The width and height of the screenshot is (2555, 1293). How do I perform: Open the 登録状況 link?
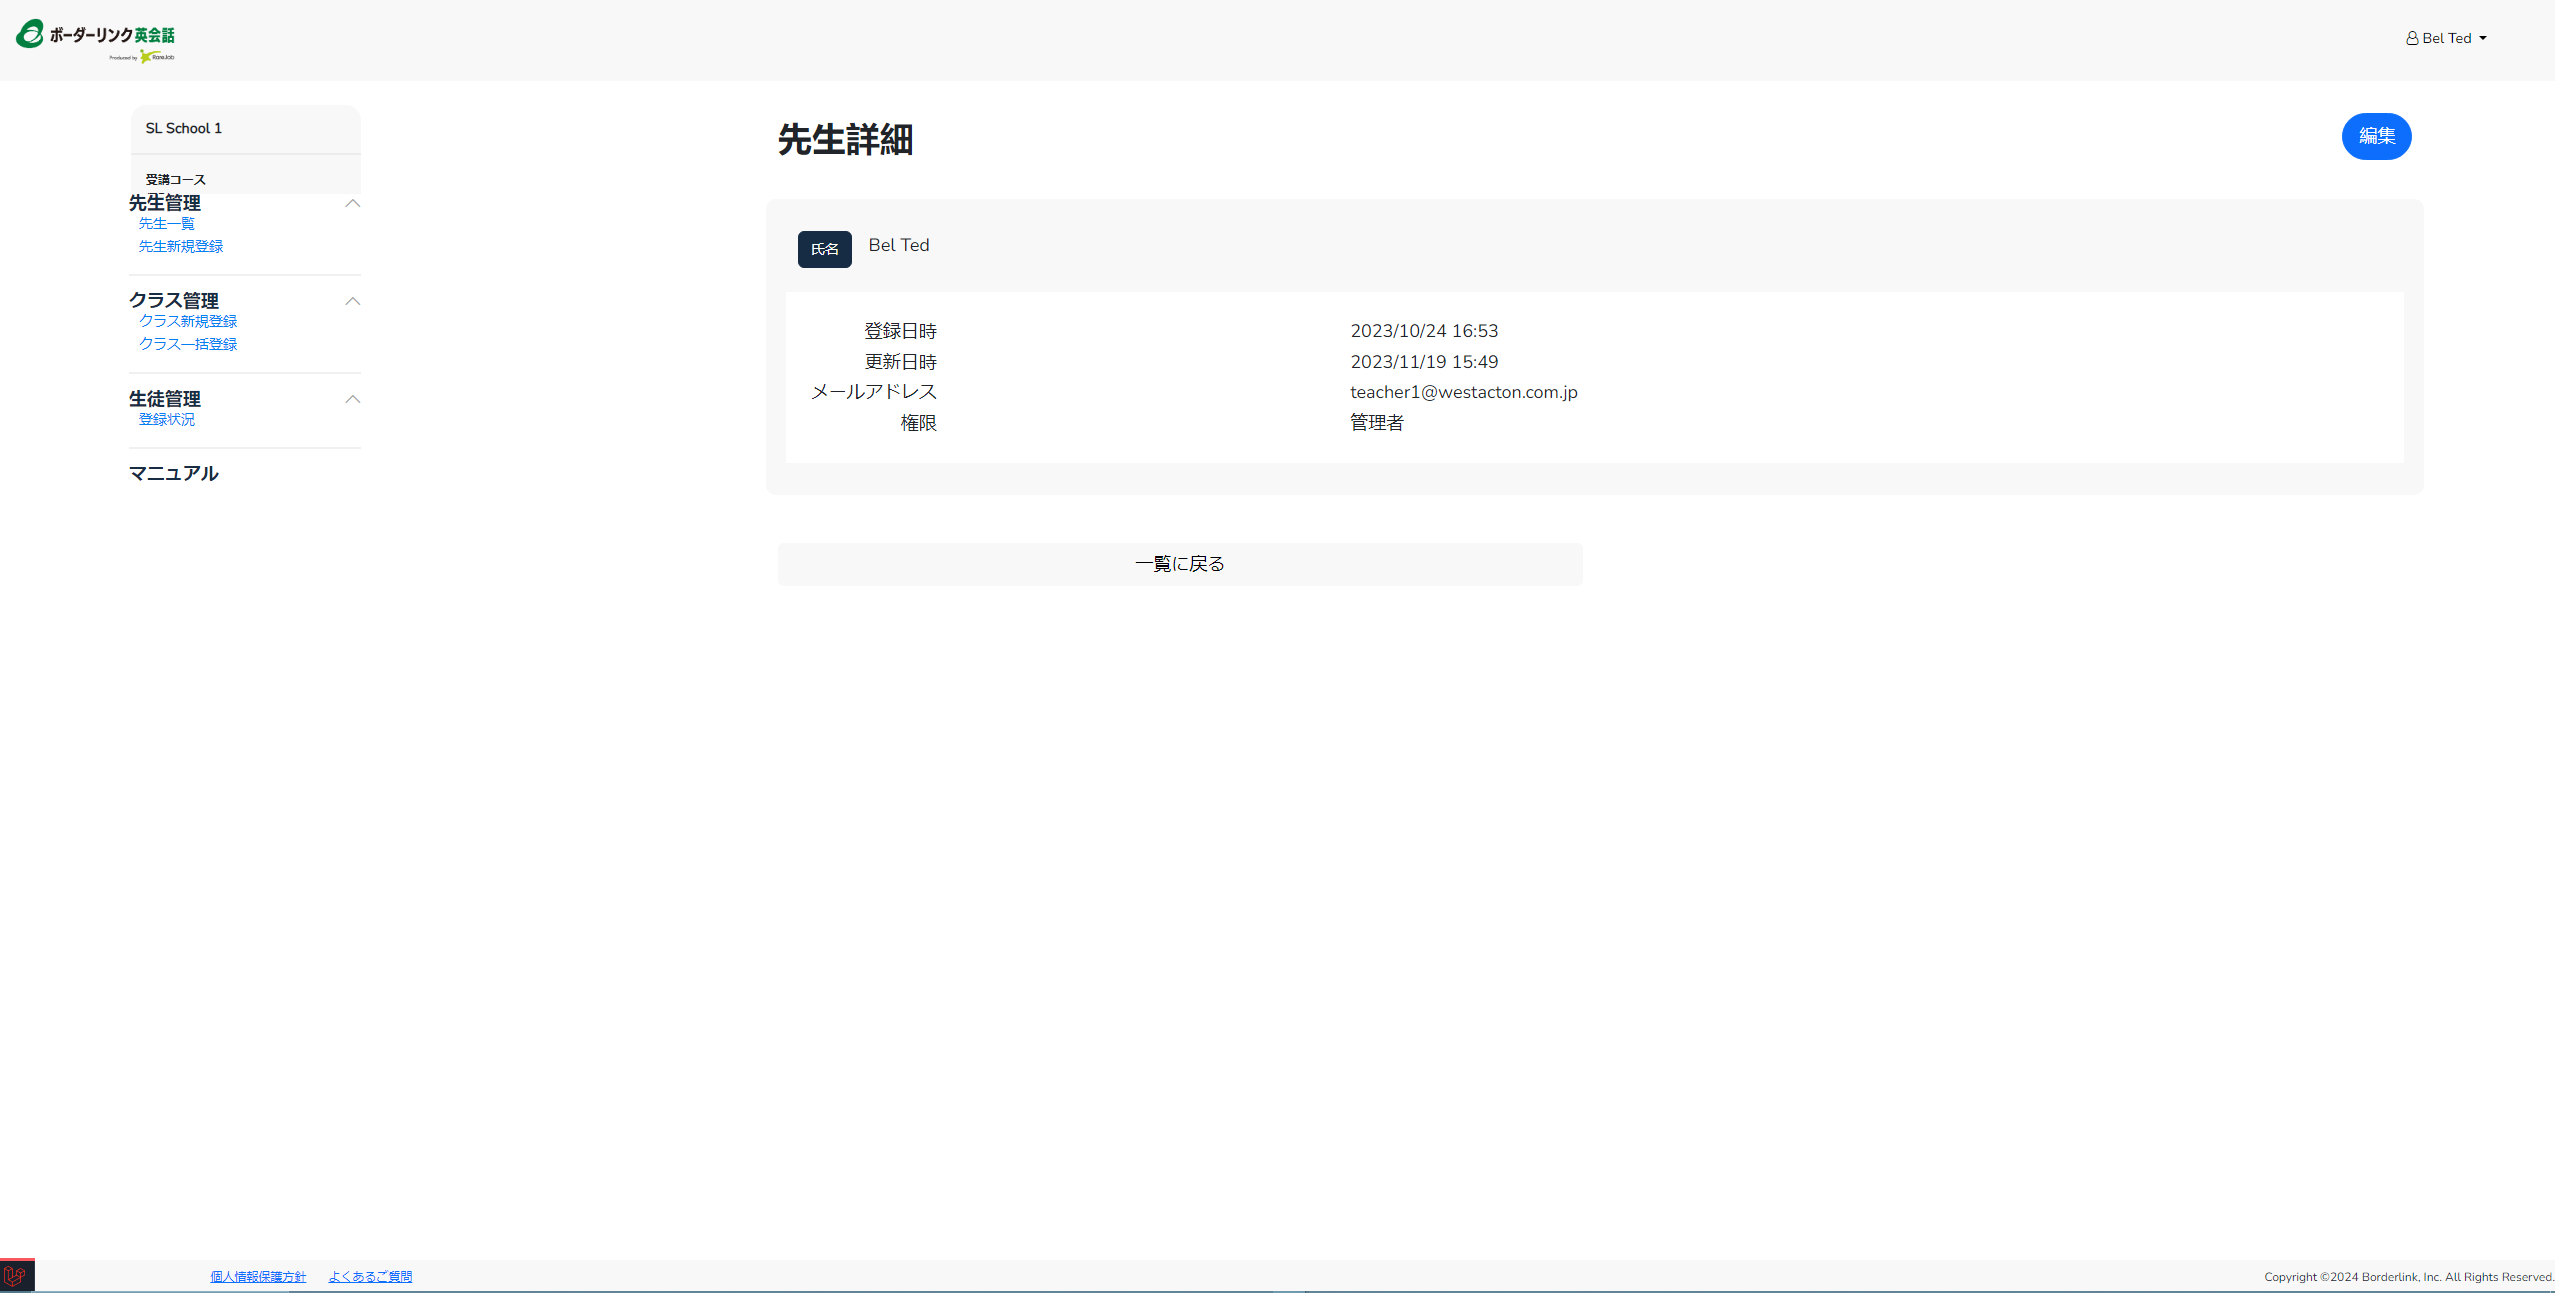[x=167, y=420]
